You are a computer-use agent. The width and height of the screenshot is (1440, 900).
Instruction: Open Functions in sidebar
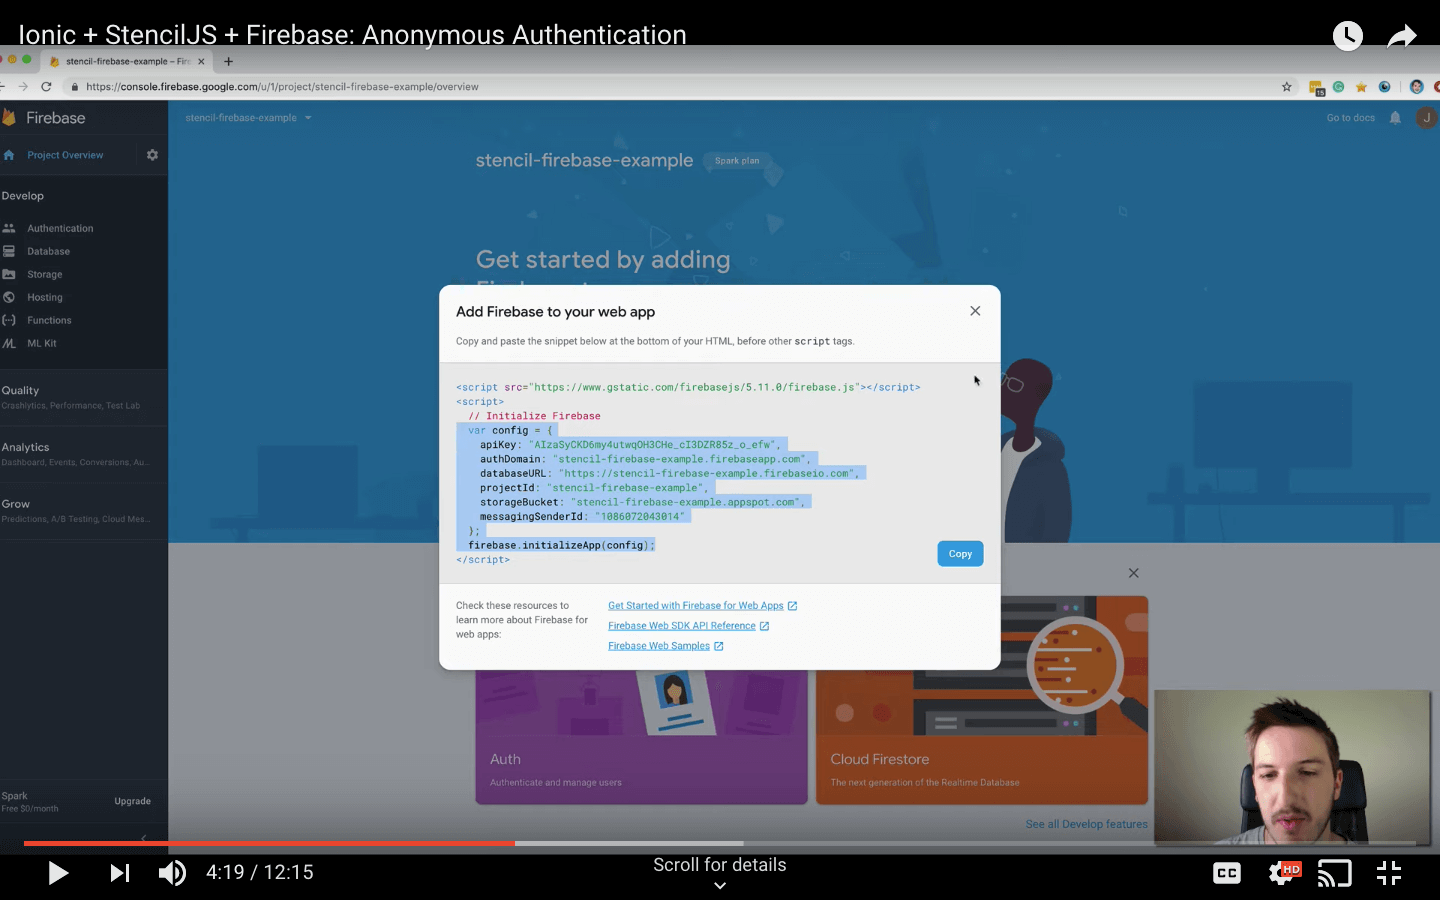click(49, 321)
